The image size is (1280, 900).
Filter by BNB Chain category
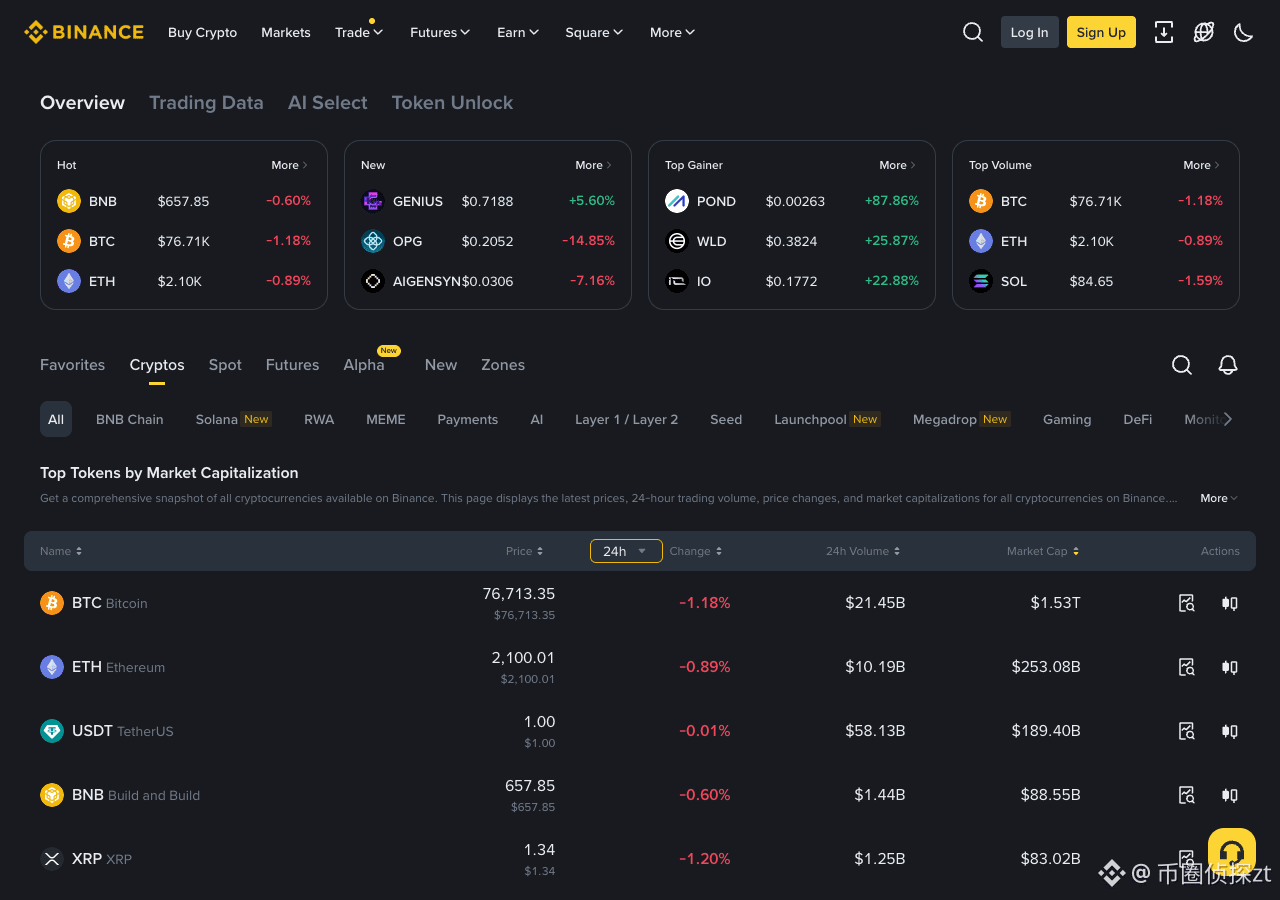(130, 419)
